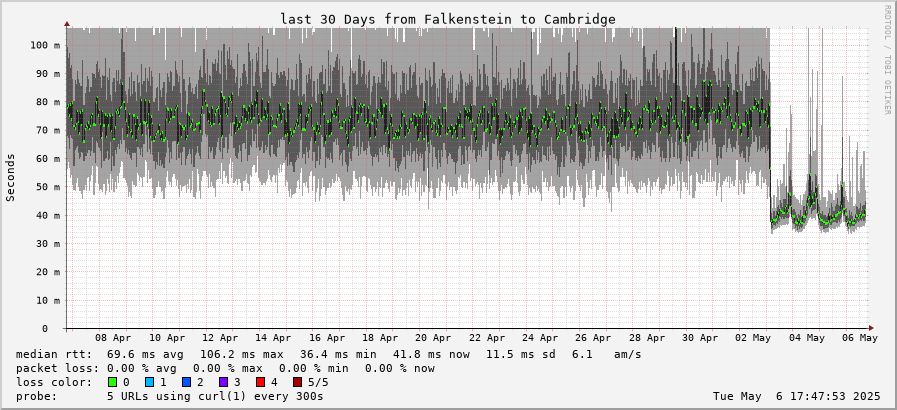Click the '30 m' y-axis label
Image resolution: width=897 pixels, height=410 pixels.
pos(47,244)
